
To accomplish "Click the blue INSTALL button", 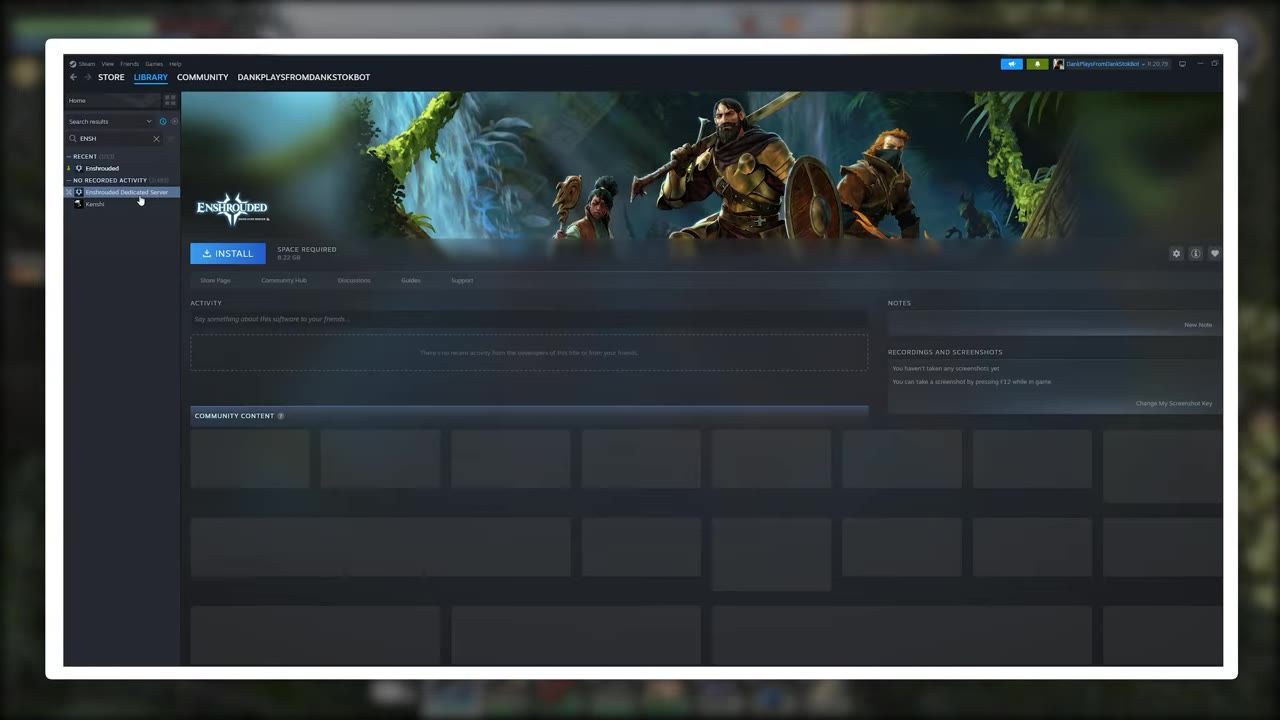I will pos(228,253).
